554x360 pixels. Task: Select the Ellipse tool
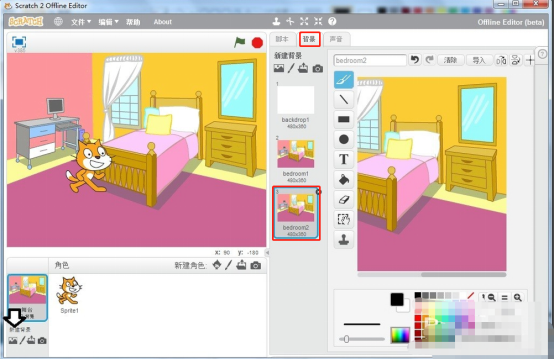(344, 139)
